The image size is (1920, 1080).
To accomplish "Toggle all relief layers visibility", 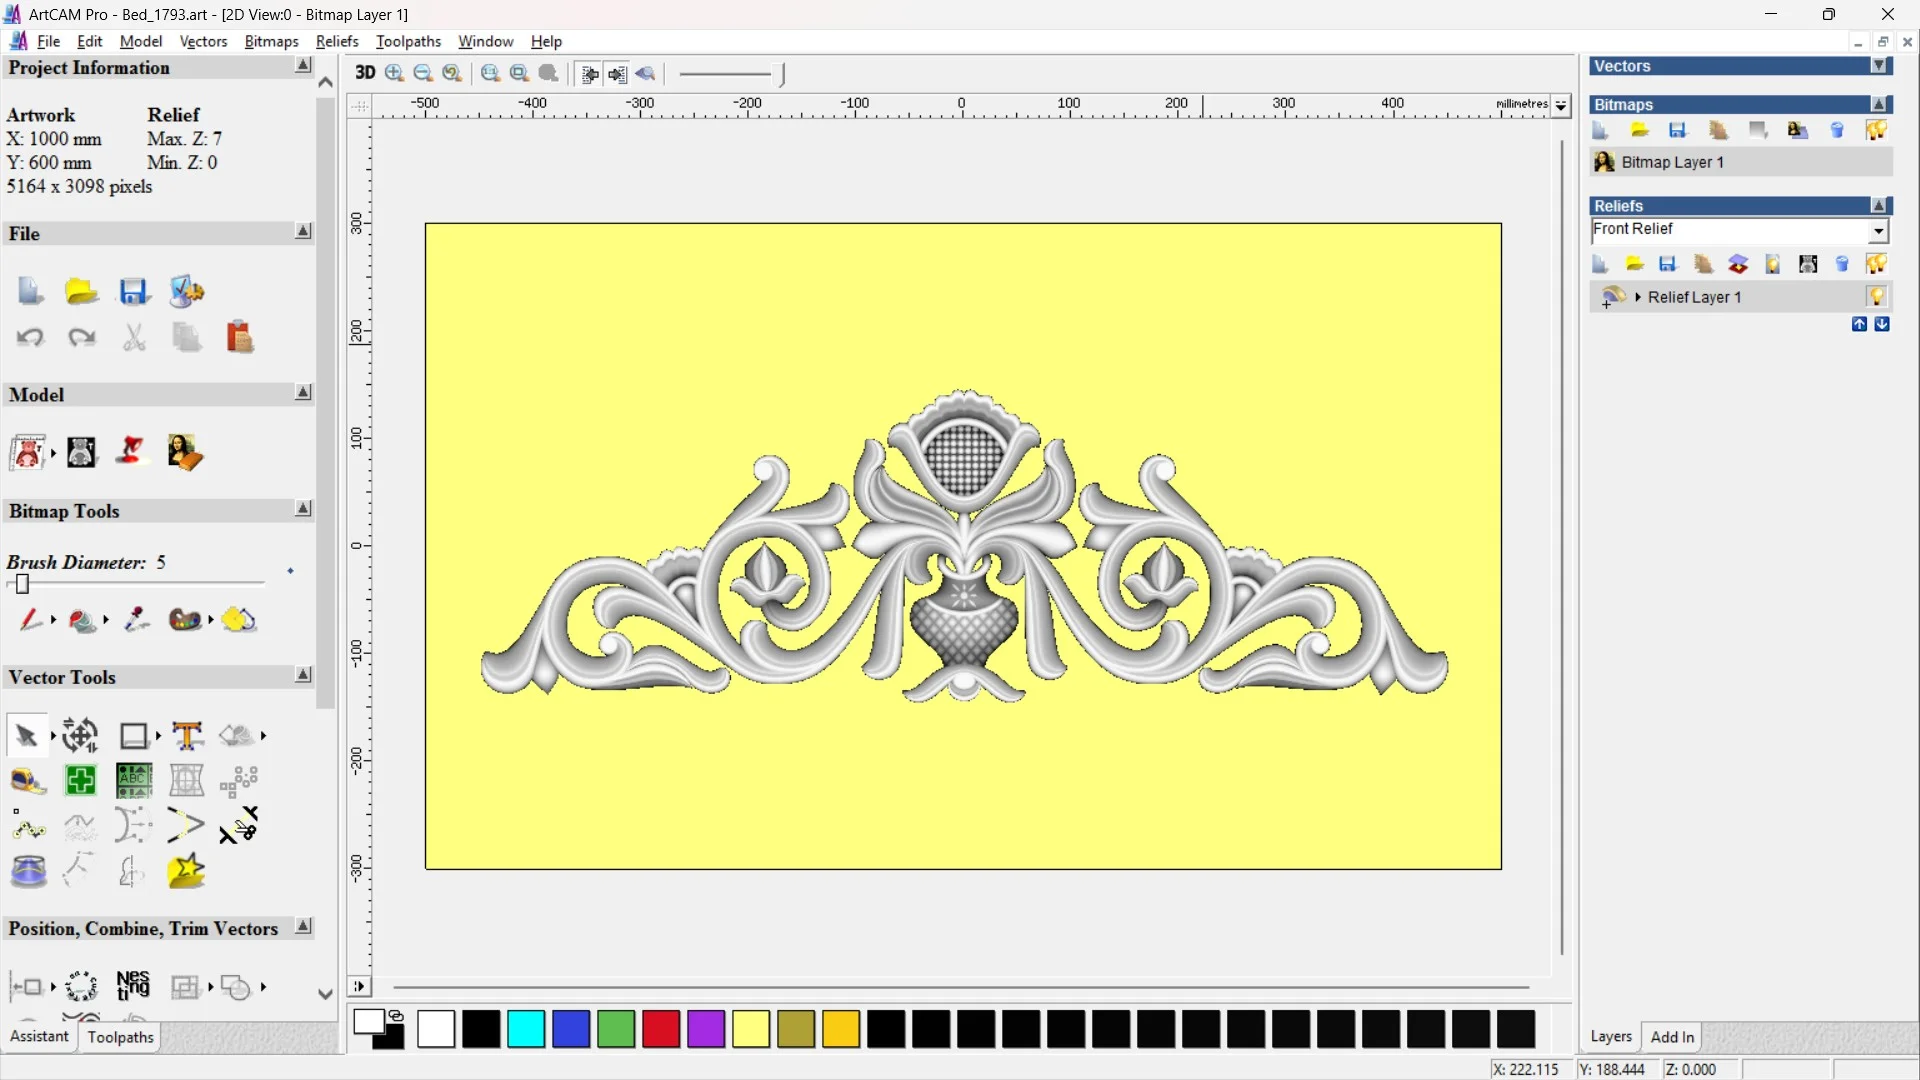I will pyautogui.click(x=1876, y=264).
